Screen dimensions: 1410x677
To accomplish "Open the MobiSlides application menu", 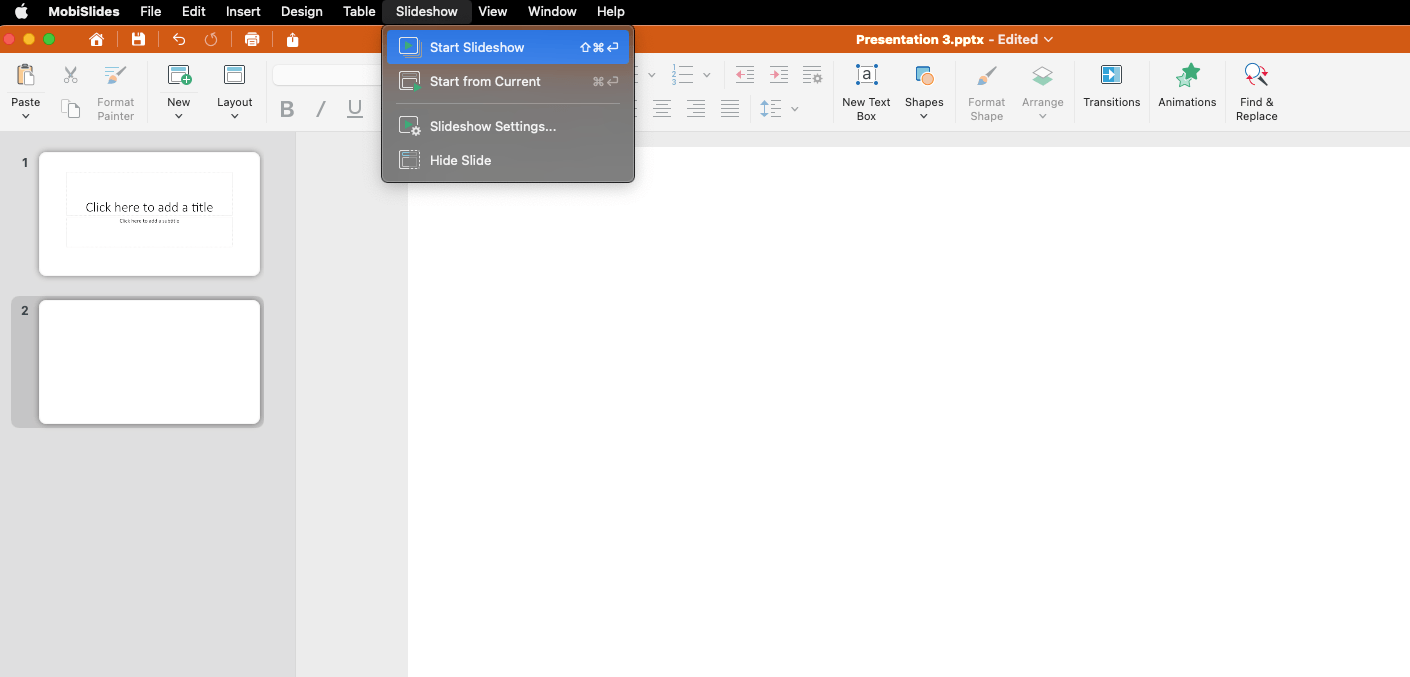I will 84,12.
